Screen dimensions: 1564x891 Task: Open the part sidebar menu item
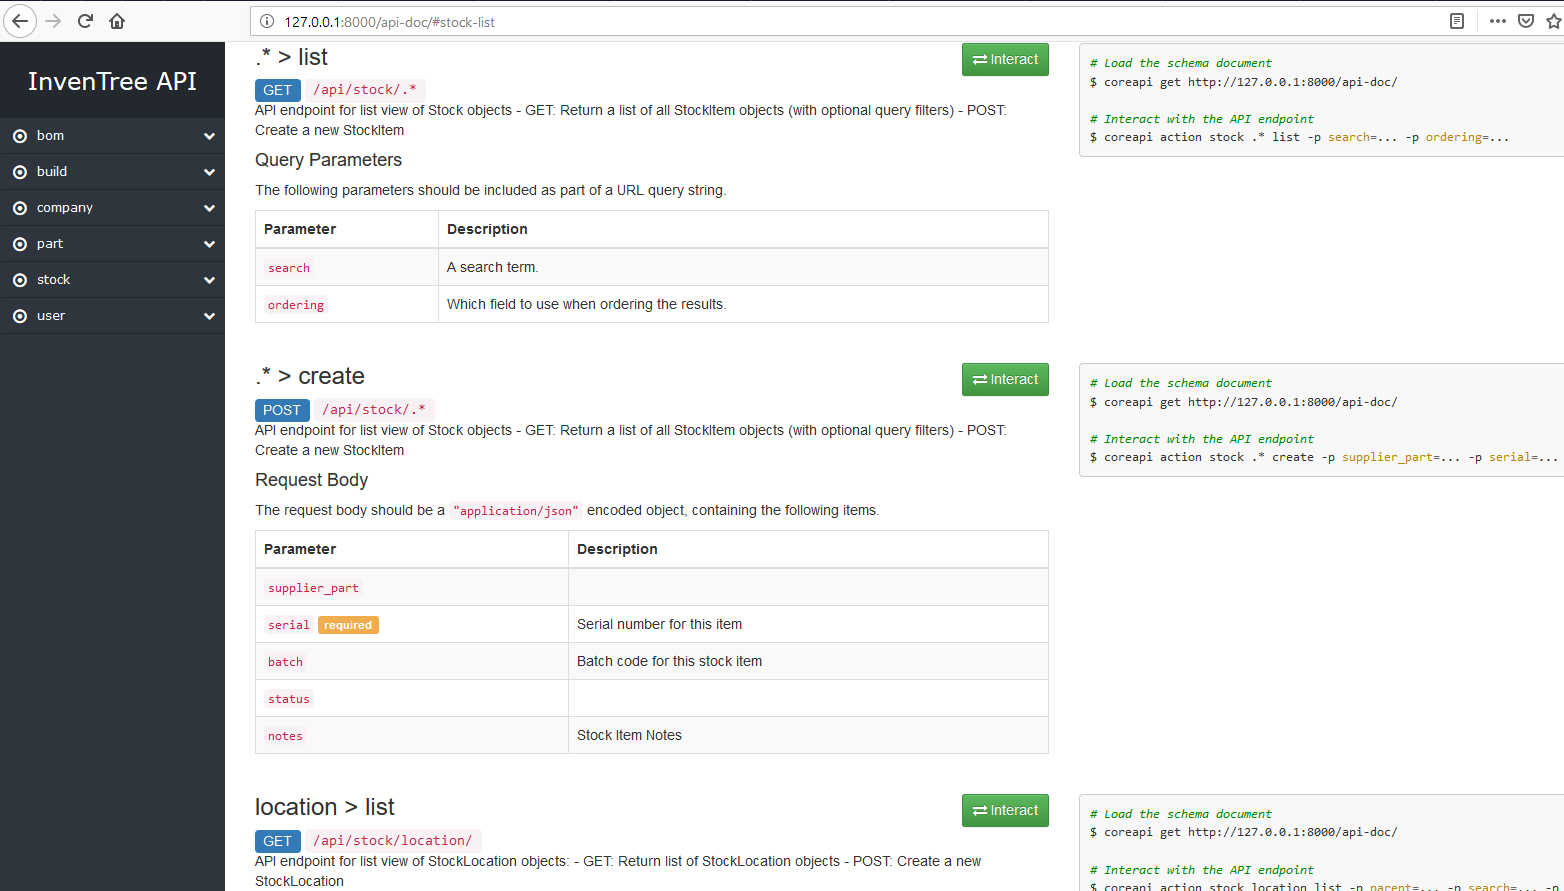coord(50,244)
